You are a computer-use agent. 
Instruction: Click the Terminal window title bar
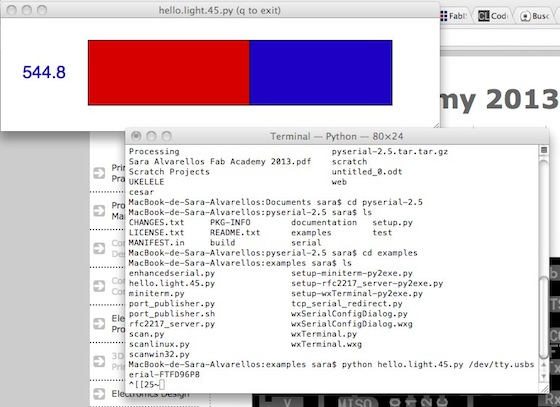[x=337, y=136]
